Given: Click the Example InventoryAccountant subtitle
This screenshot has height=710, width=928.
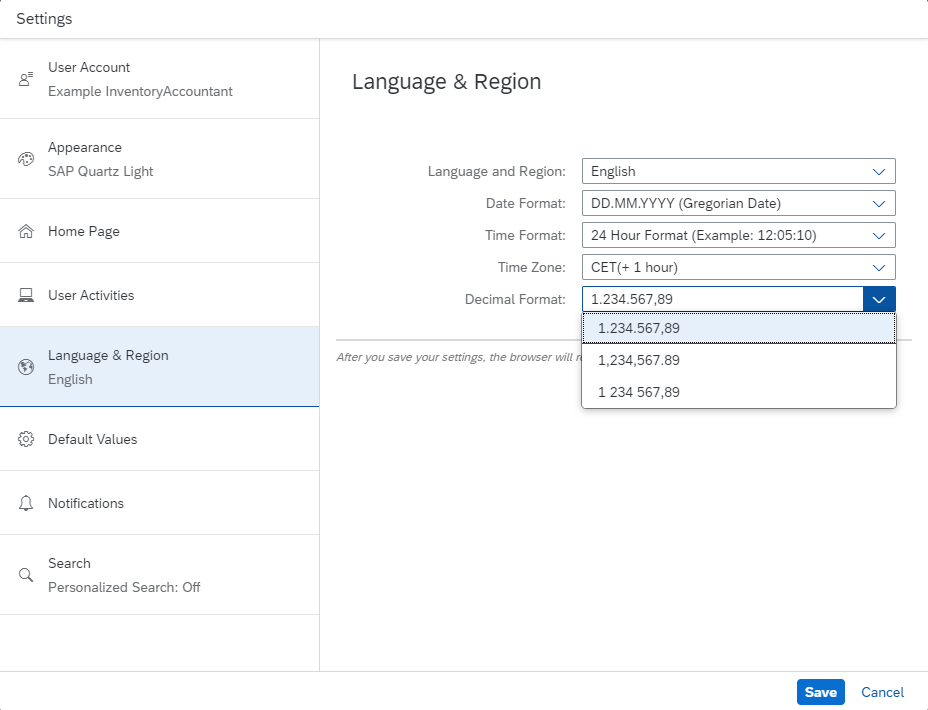Looking at the screenshot, I should tap(140, 92).
